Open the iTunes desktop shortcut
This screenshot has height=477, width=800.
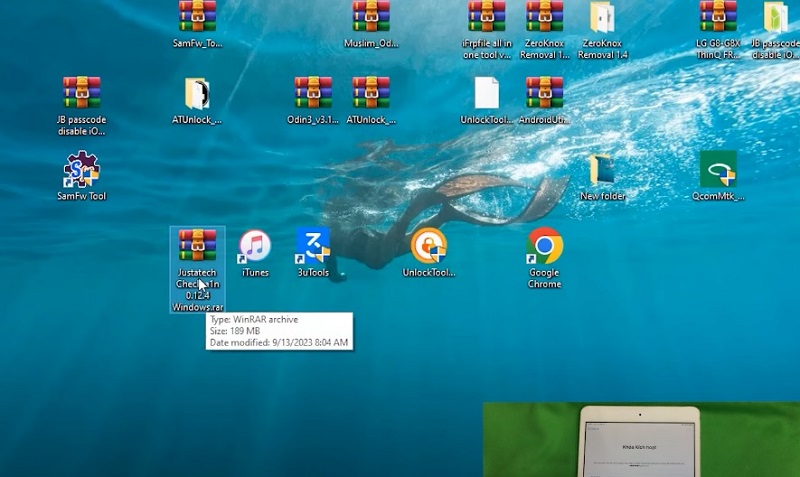pos(255,247)
